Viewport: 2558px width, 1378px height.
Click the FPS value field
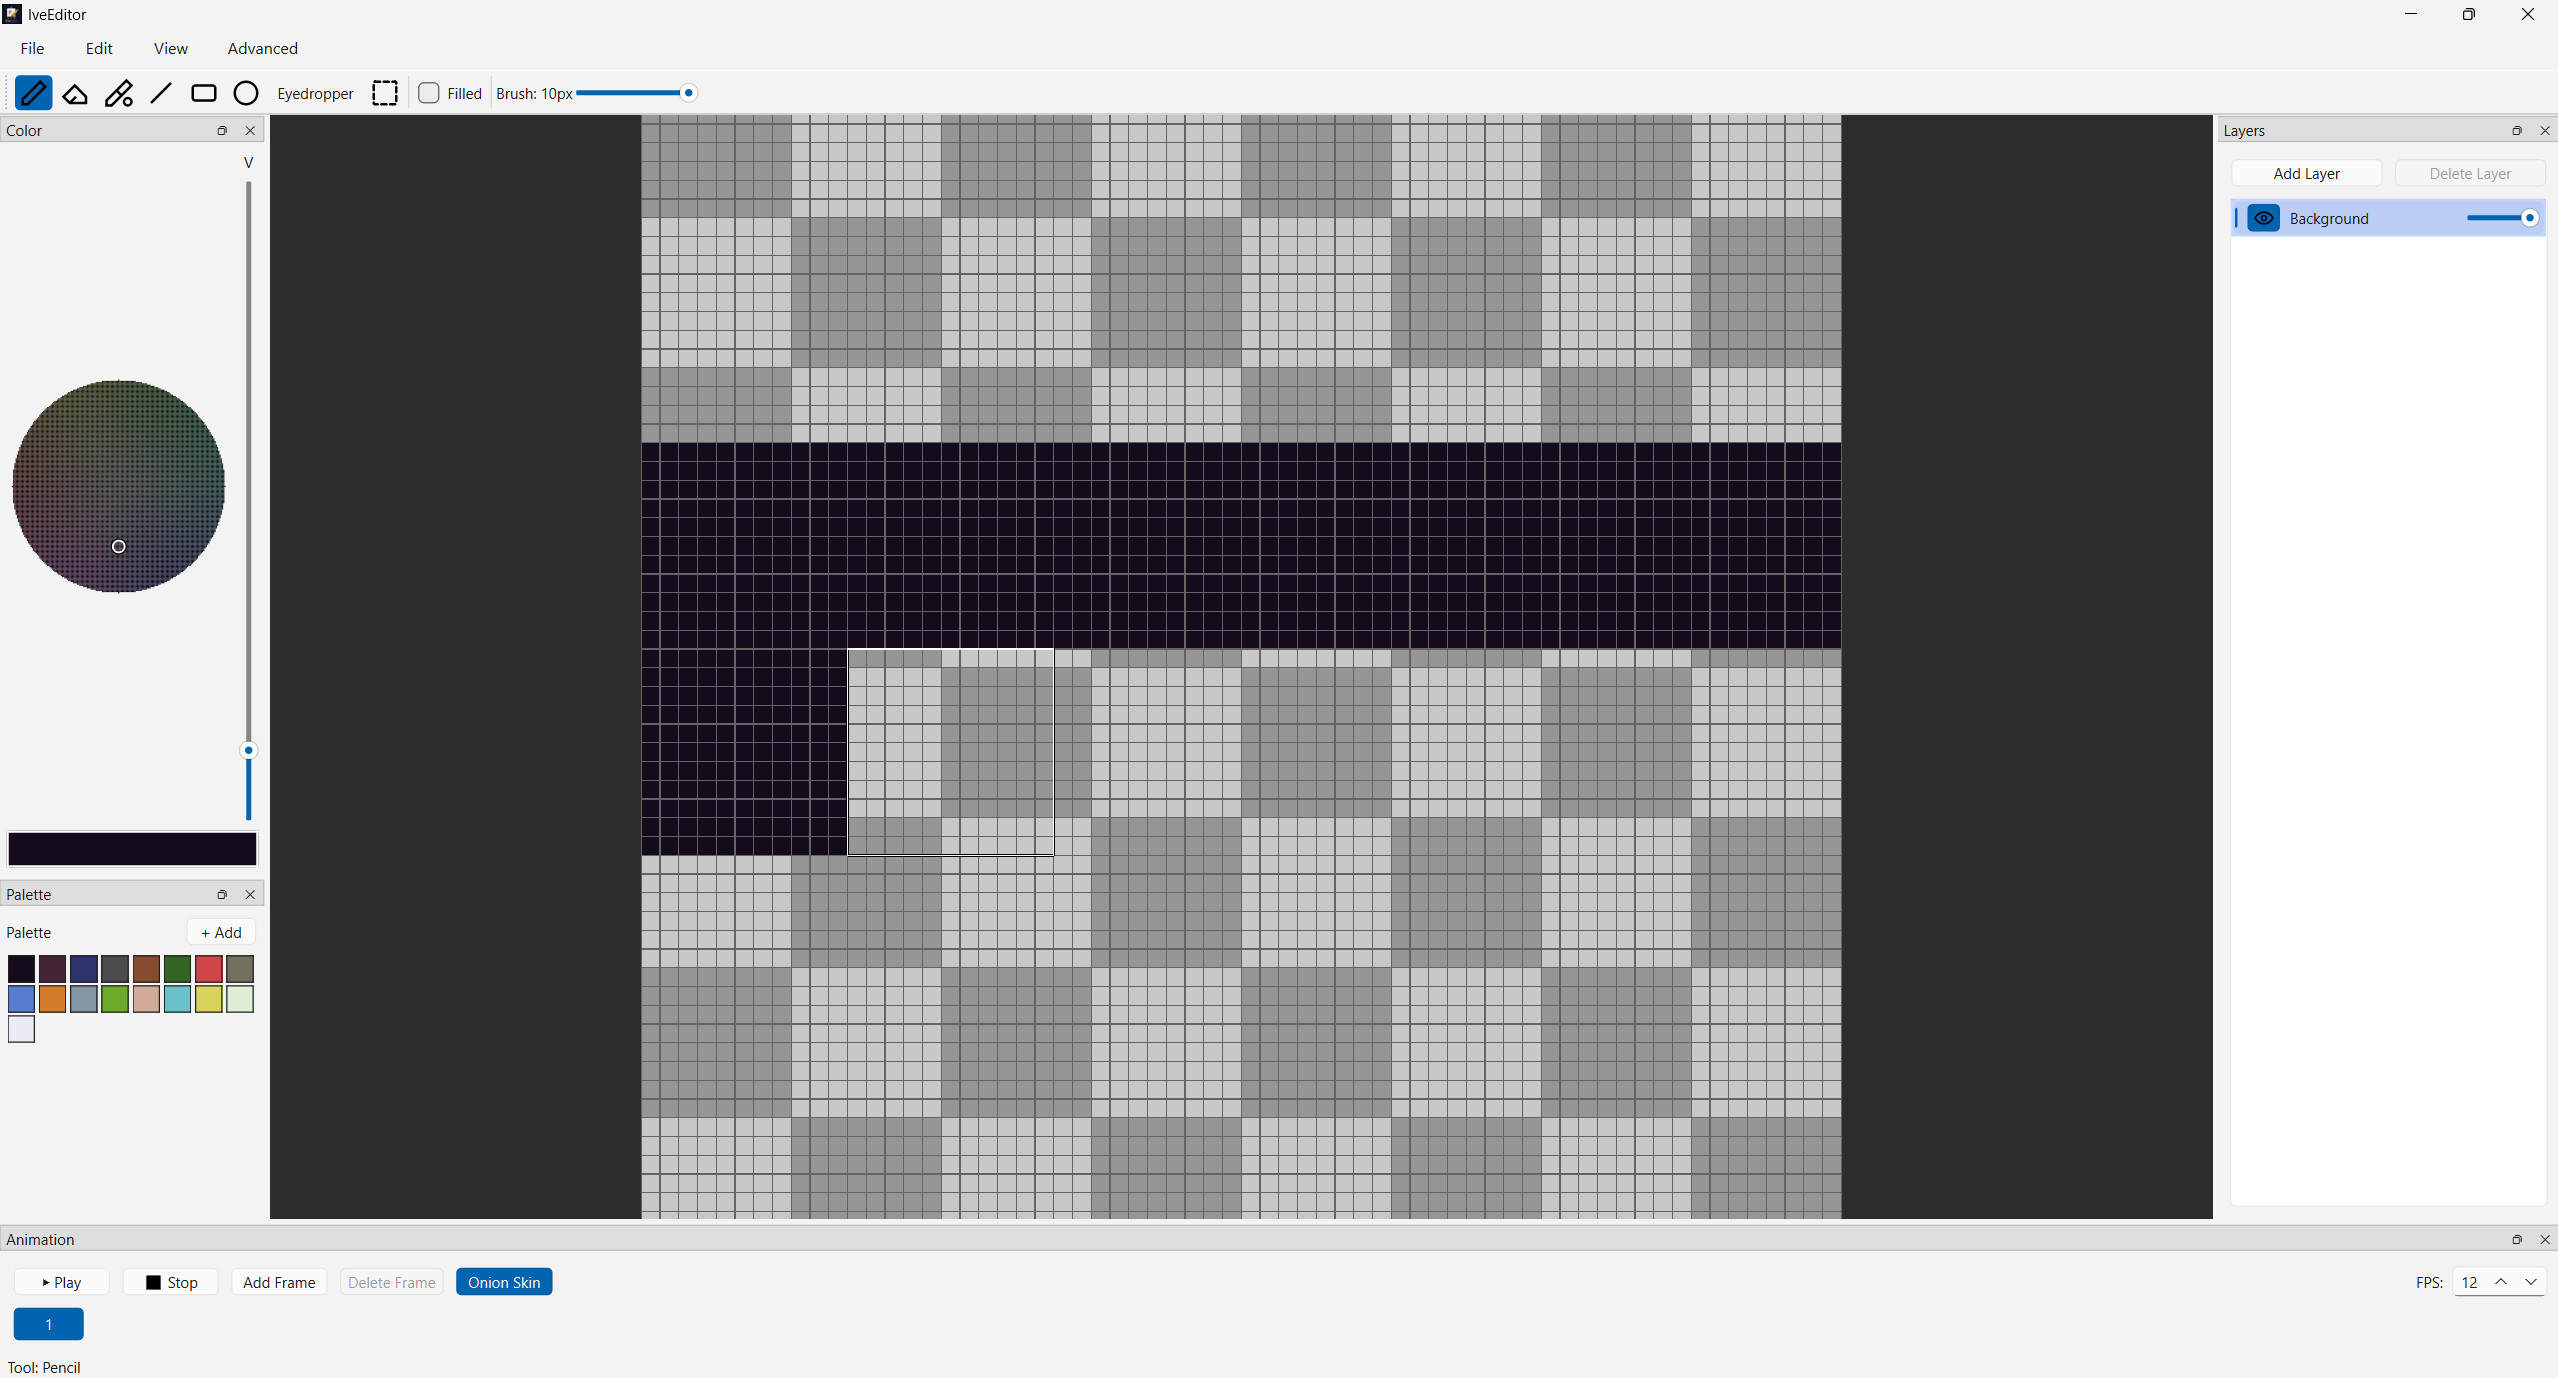[x=2470, y=1282]
